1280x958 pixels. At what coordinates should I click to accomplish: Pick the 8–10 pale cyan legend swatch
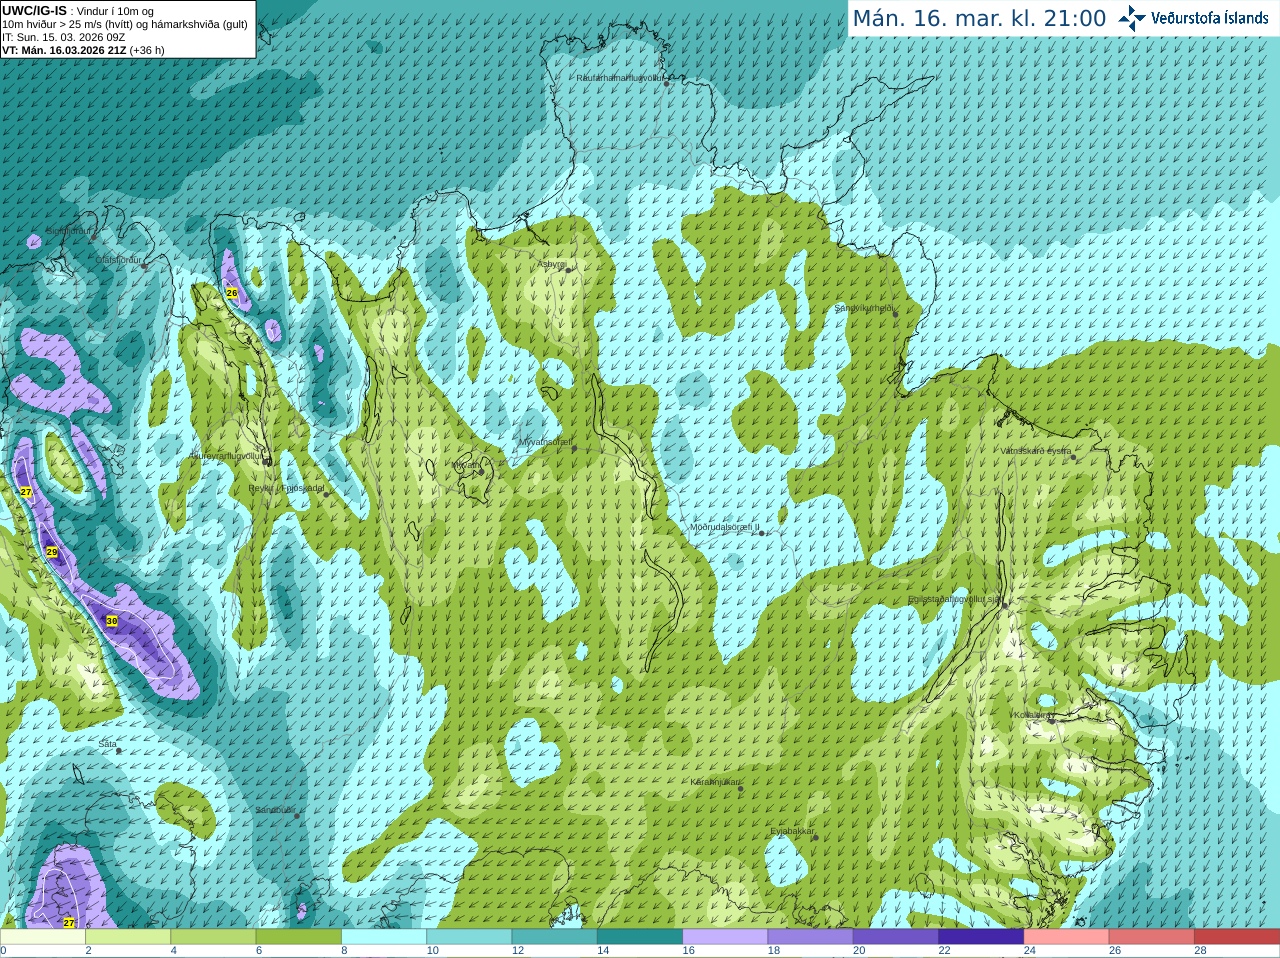pos(384,937)
